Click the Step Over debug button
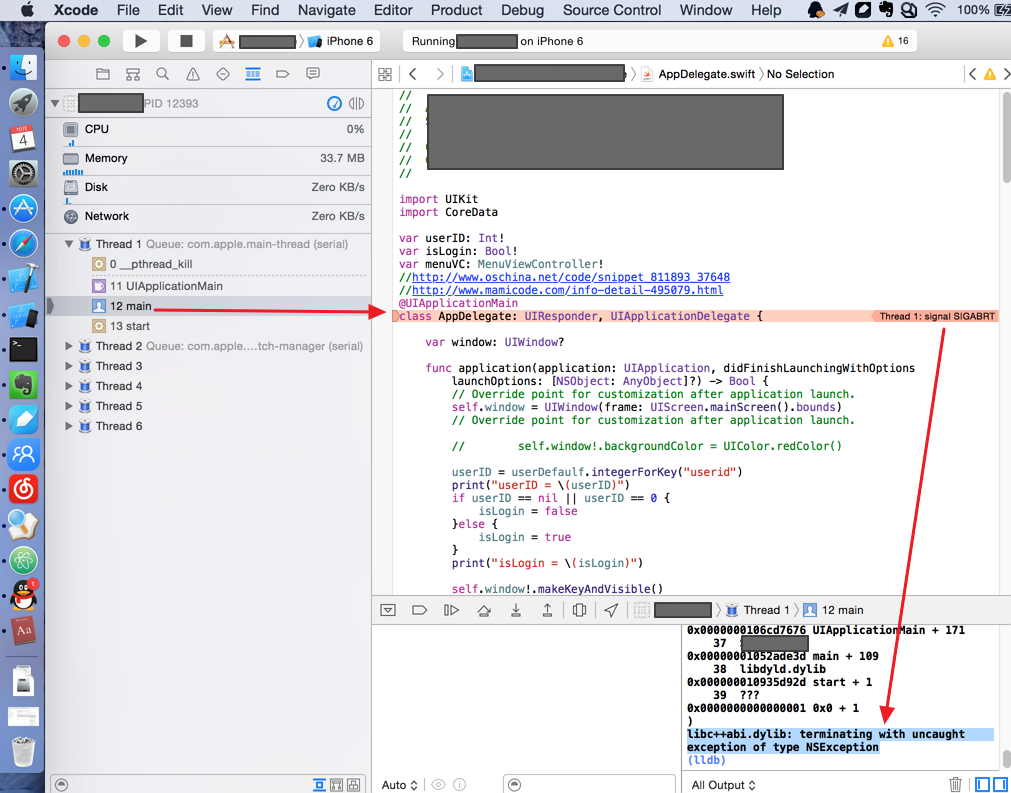Viewport: 1011px width, 793px height. 484,610
